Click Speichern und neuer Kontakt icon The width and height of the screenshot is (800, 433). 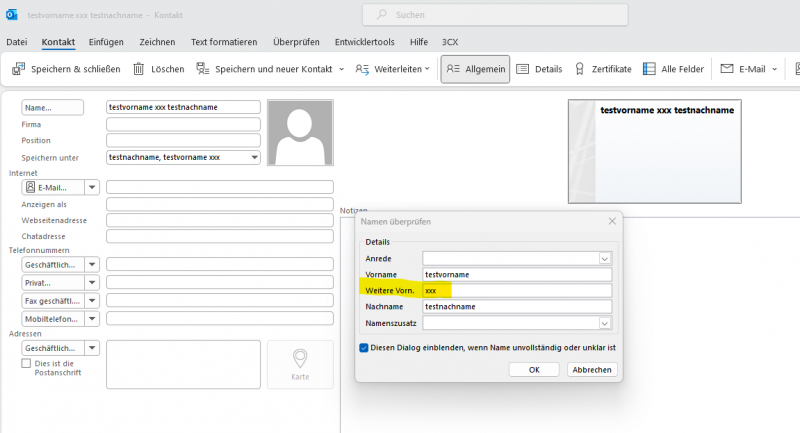(x=204, y=69)
